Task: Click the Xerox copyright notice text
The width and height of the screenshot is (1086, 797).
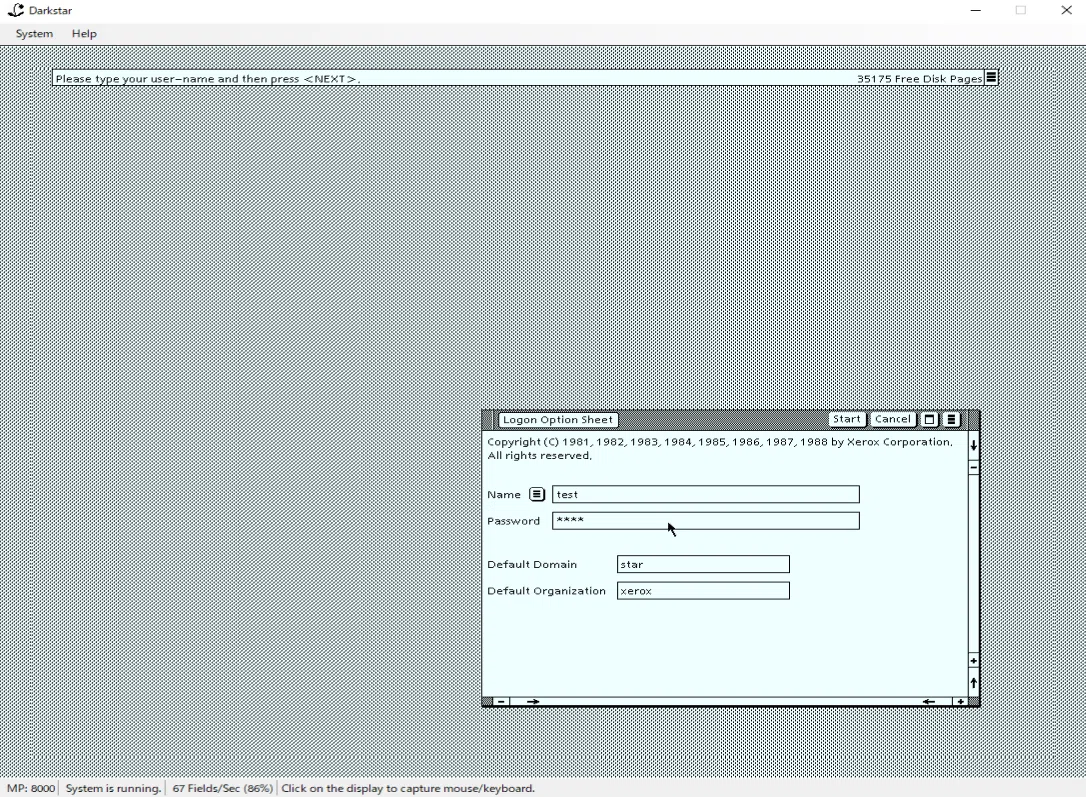Action: (720, 449)
